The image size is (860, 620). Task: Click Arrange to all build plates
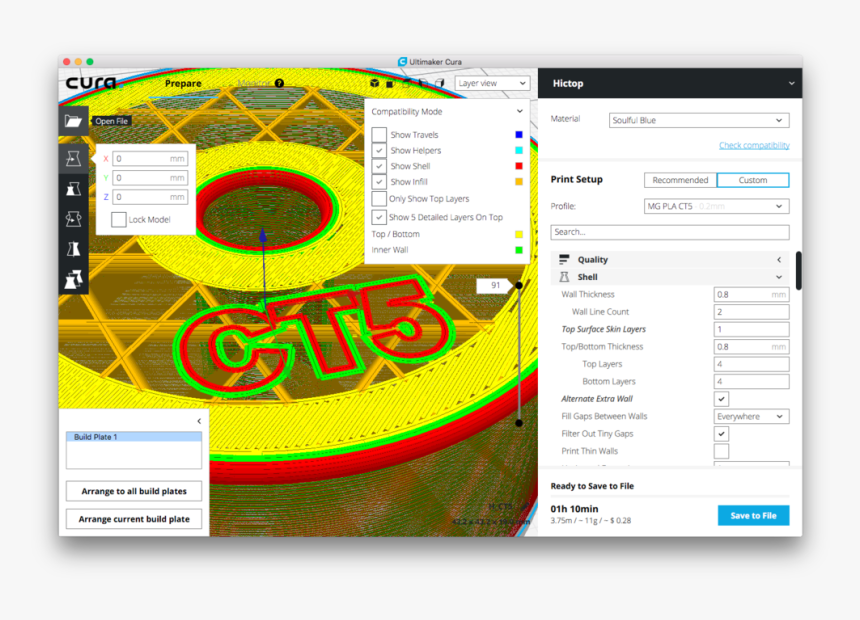pos(134,491)
